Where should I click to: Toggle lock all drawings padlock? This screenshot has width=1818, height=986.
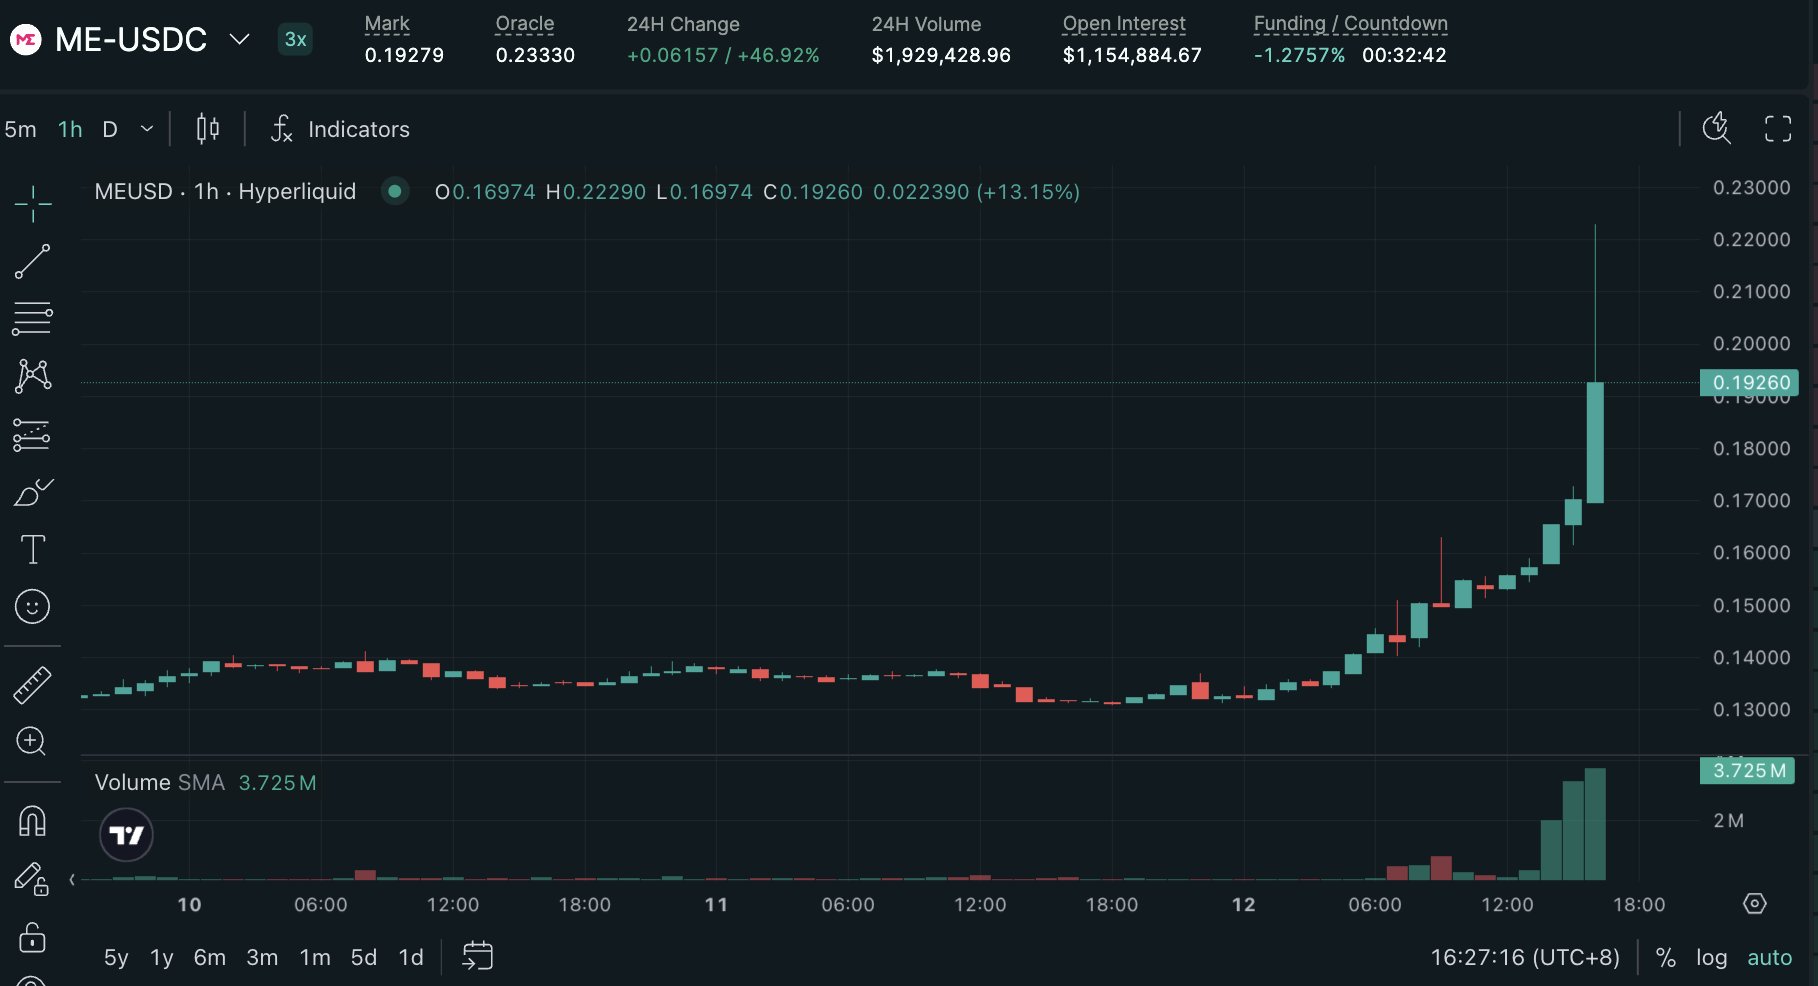[x=32, y=937]
